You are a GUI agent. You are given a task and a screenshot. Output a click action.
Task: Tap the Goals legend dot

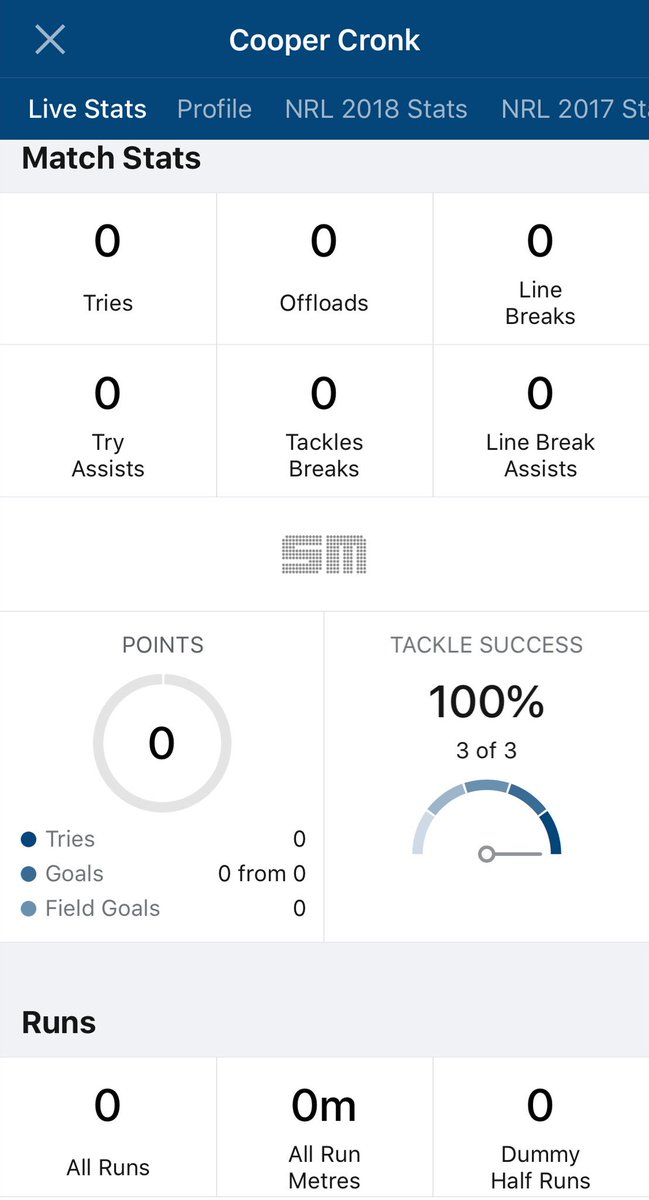click(x=28, y=874)
